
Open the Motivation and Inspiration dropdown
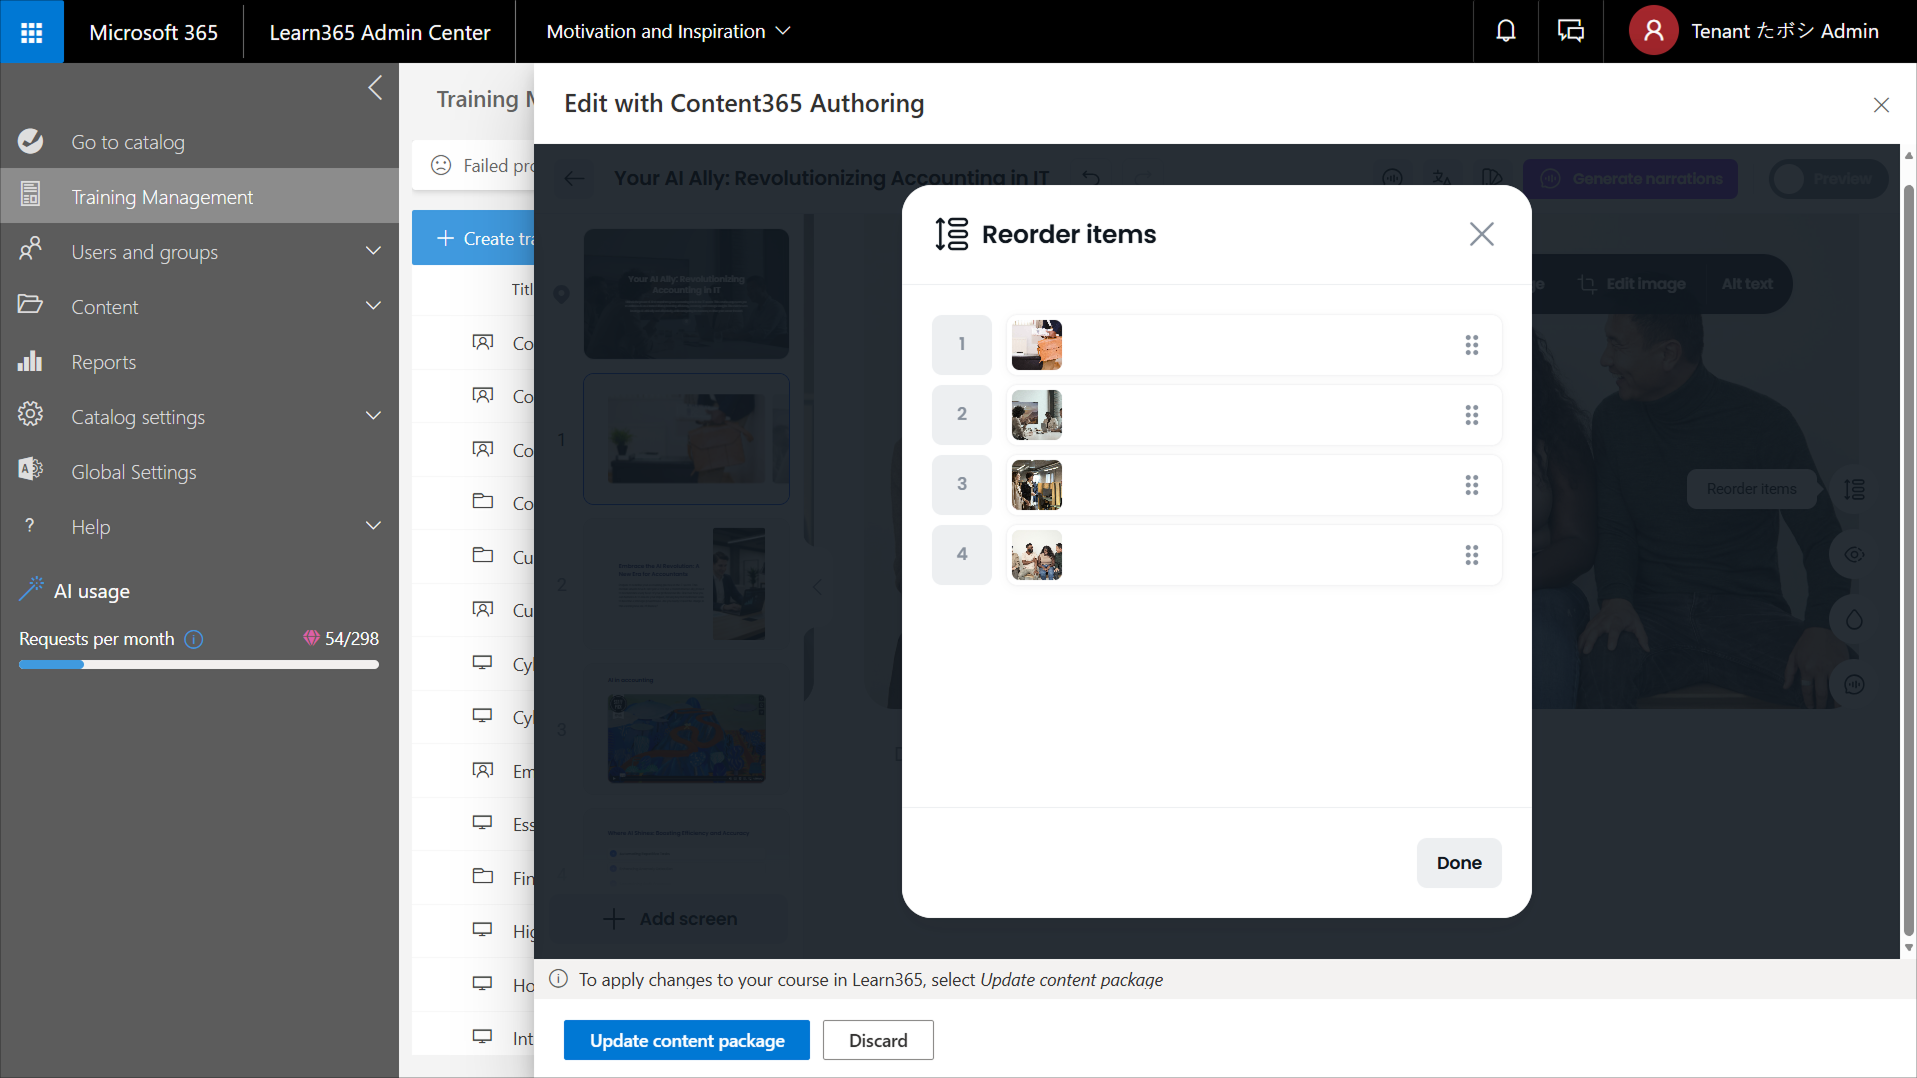click(668, 32)
